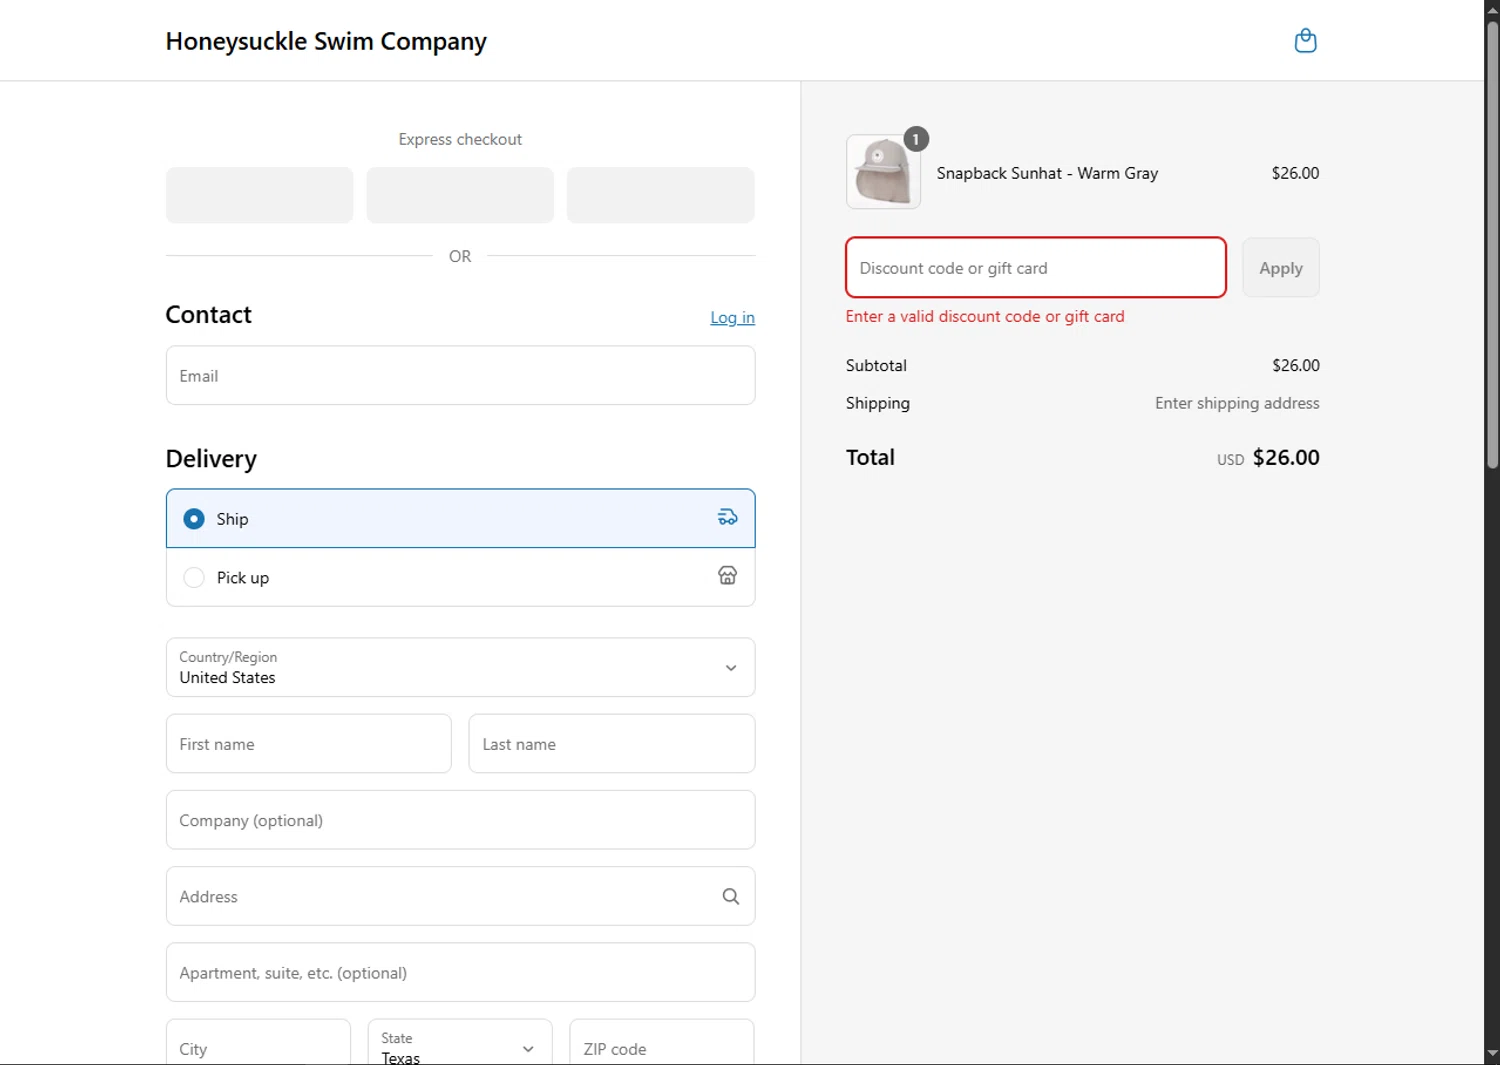
Task: Focus the Last name field
Action: point(611,743)
